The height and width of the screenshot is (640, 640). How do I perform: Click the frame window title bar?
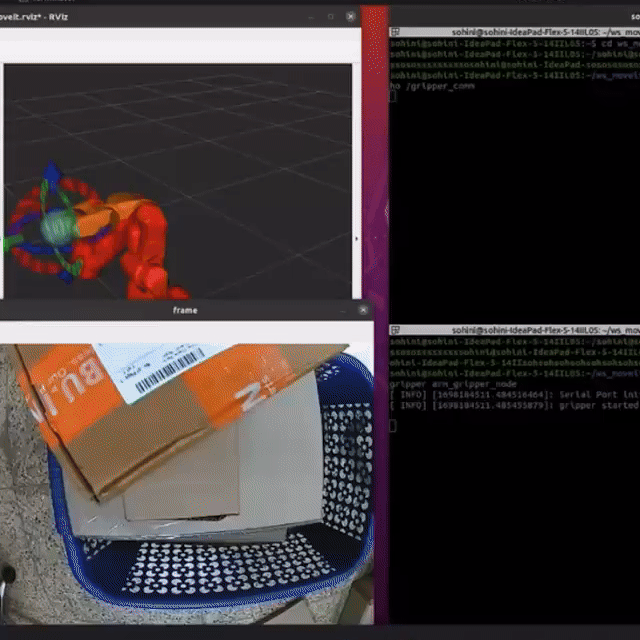pos(186,310)
